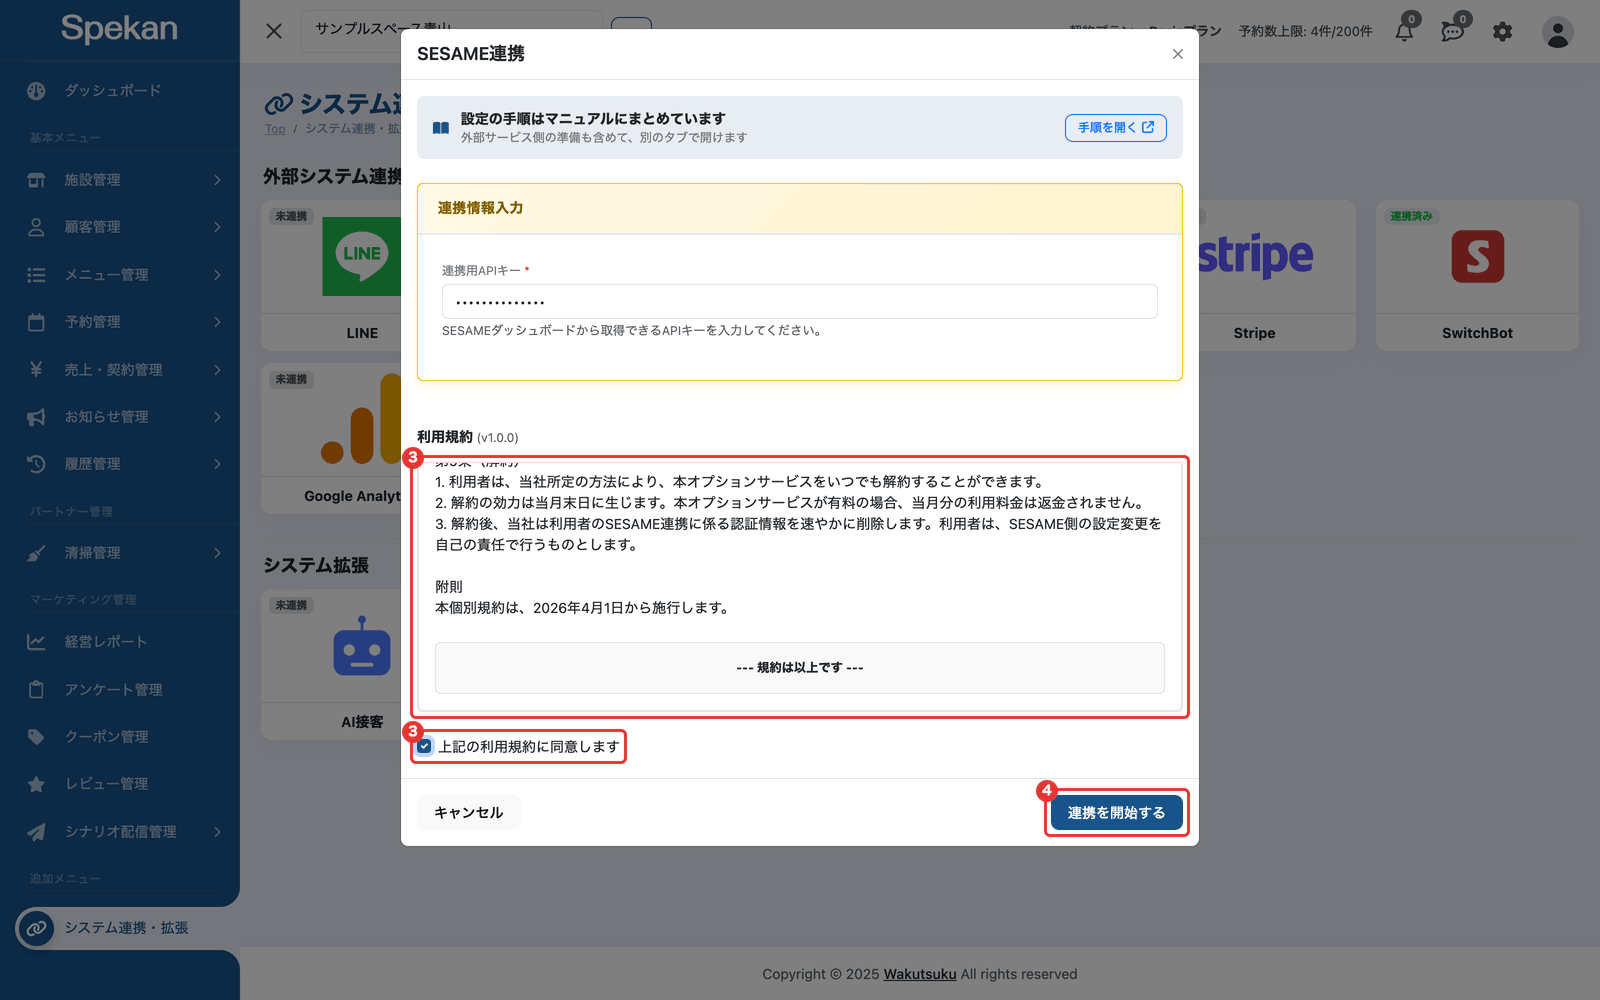The width and height of the screenshot is (1600, 1000).
Task: Expand 顧客管理 menu chevron
Action: pyautogui.click(x=217, y=227)
